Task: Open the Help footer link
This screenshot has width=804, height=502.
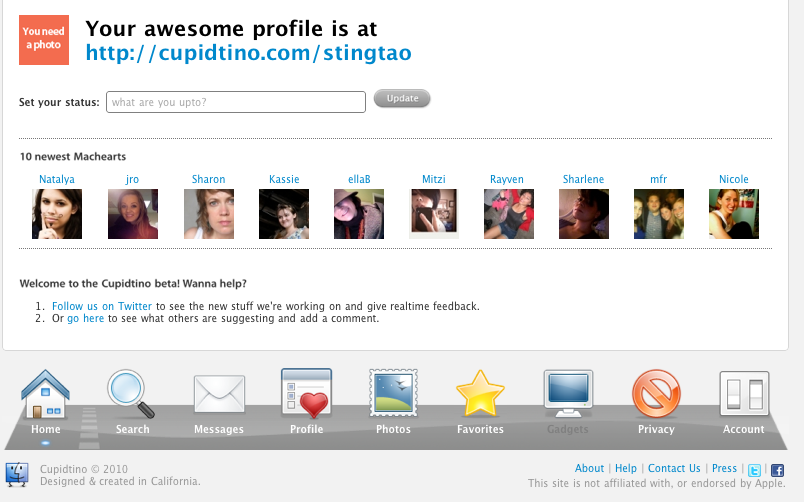Action: pos(626,468)
